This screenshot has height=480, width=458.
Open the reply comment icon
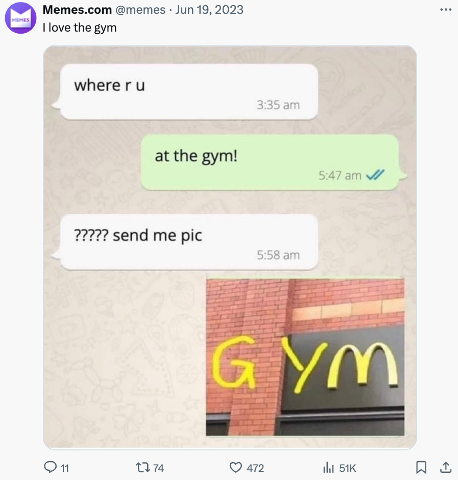point(50,467)
